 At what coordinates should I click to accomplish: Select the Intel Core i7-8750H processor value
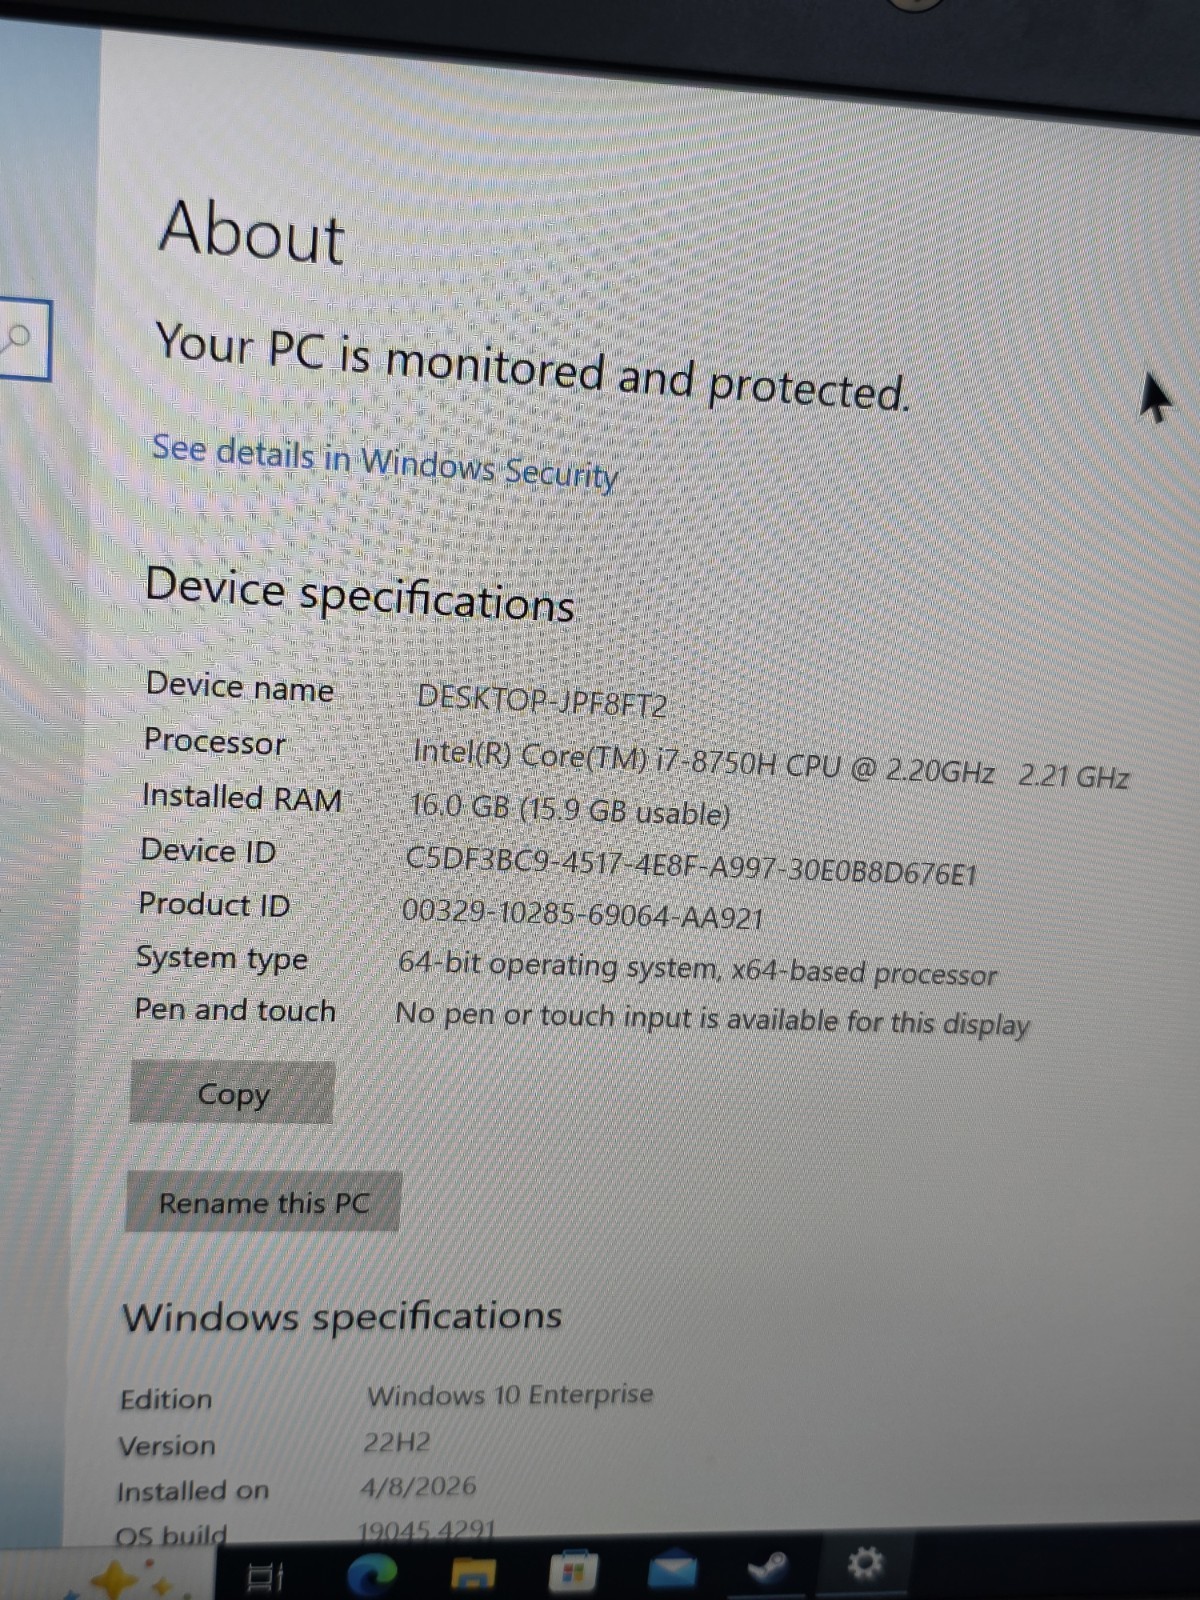click(771, 764)
